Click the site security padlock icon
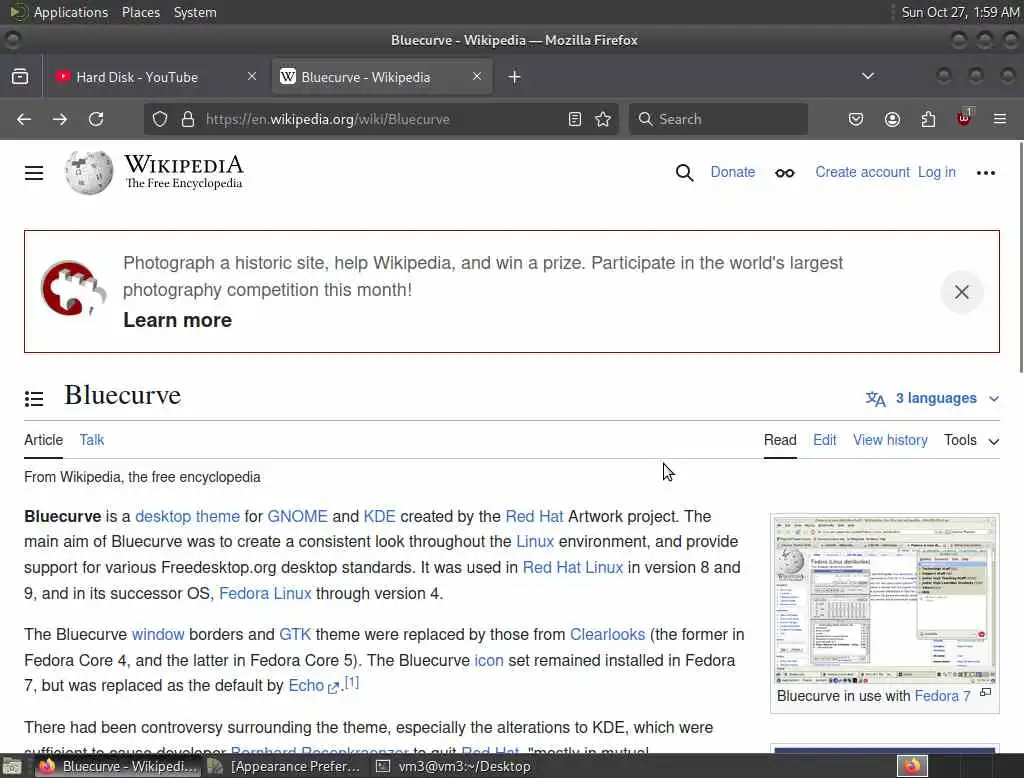 coord(188,119)
